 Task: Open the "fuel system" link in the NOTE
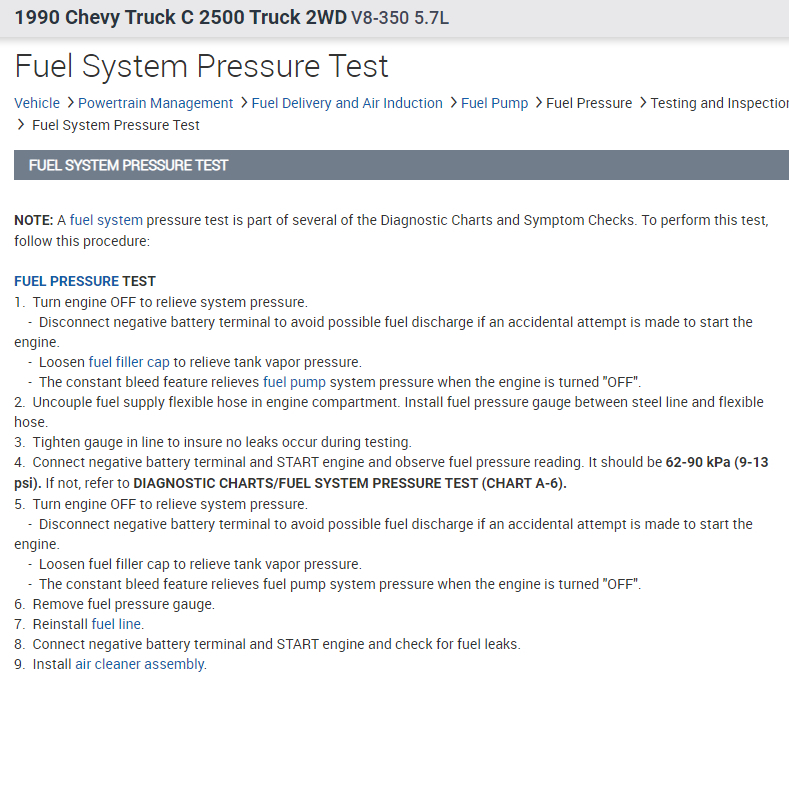(106, 220)
